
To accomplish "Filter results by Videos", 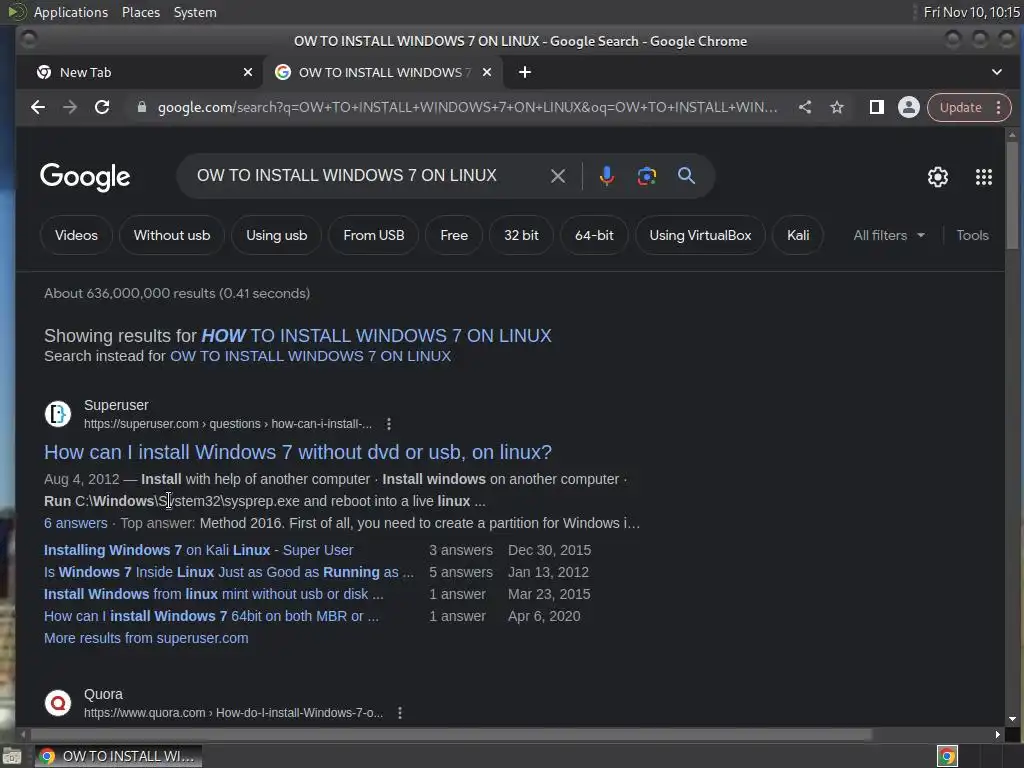I will tap(76, 235).
